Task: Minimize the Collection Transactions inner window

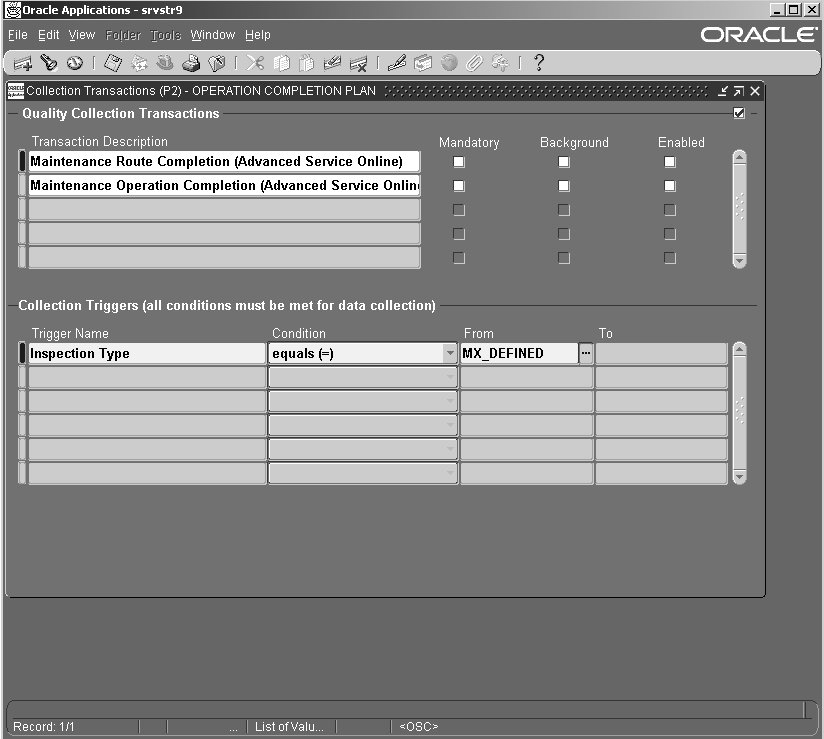Action: tap(724, 91)
